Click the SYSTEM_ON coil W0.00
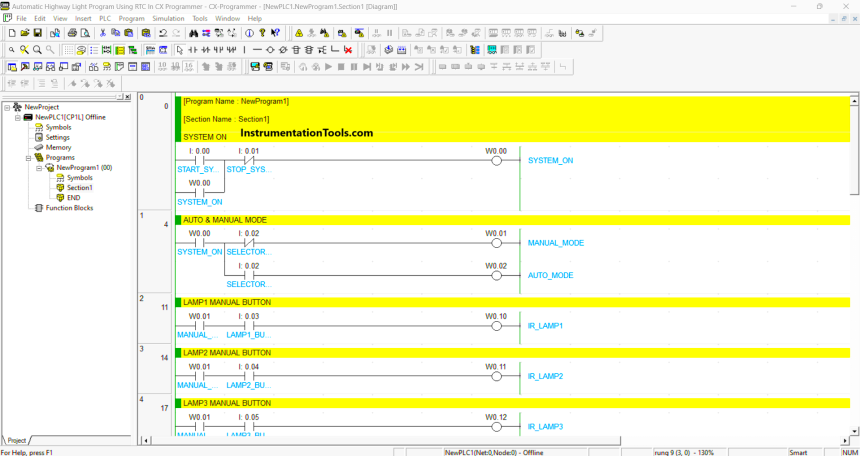This screenshot has width=860, height=456. [496, 161]
